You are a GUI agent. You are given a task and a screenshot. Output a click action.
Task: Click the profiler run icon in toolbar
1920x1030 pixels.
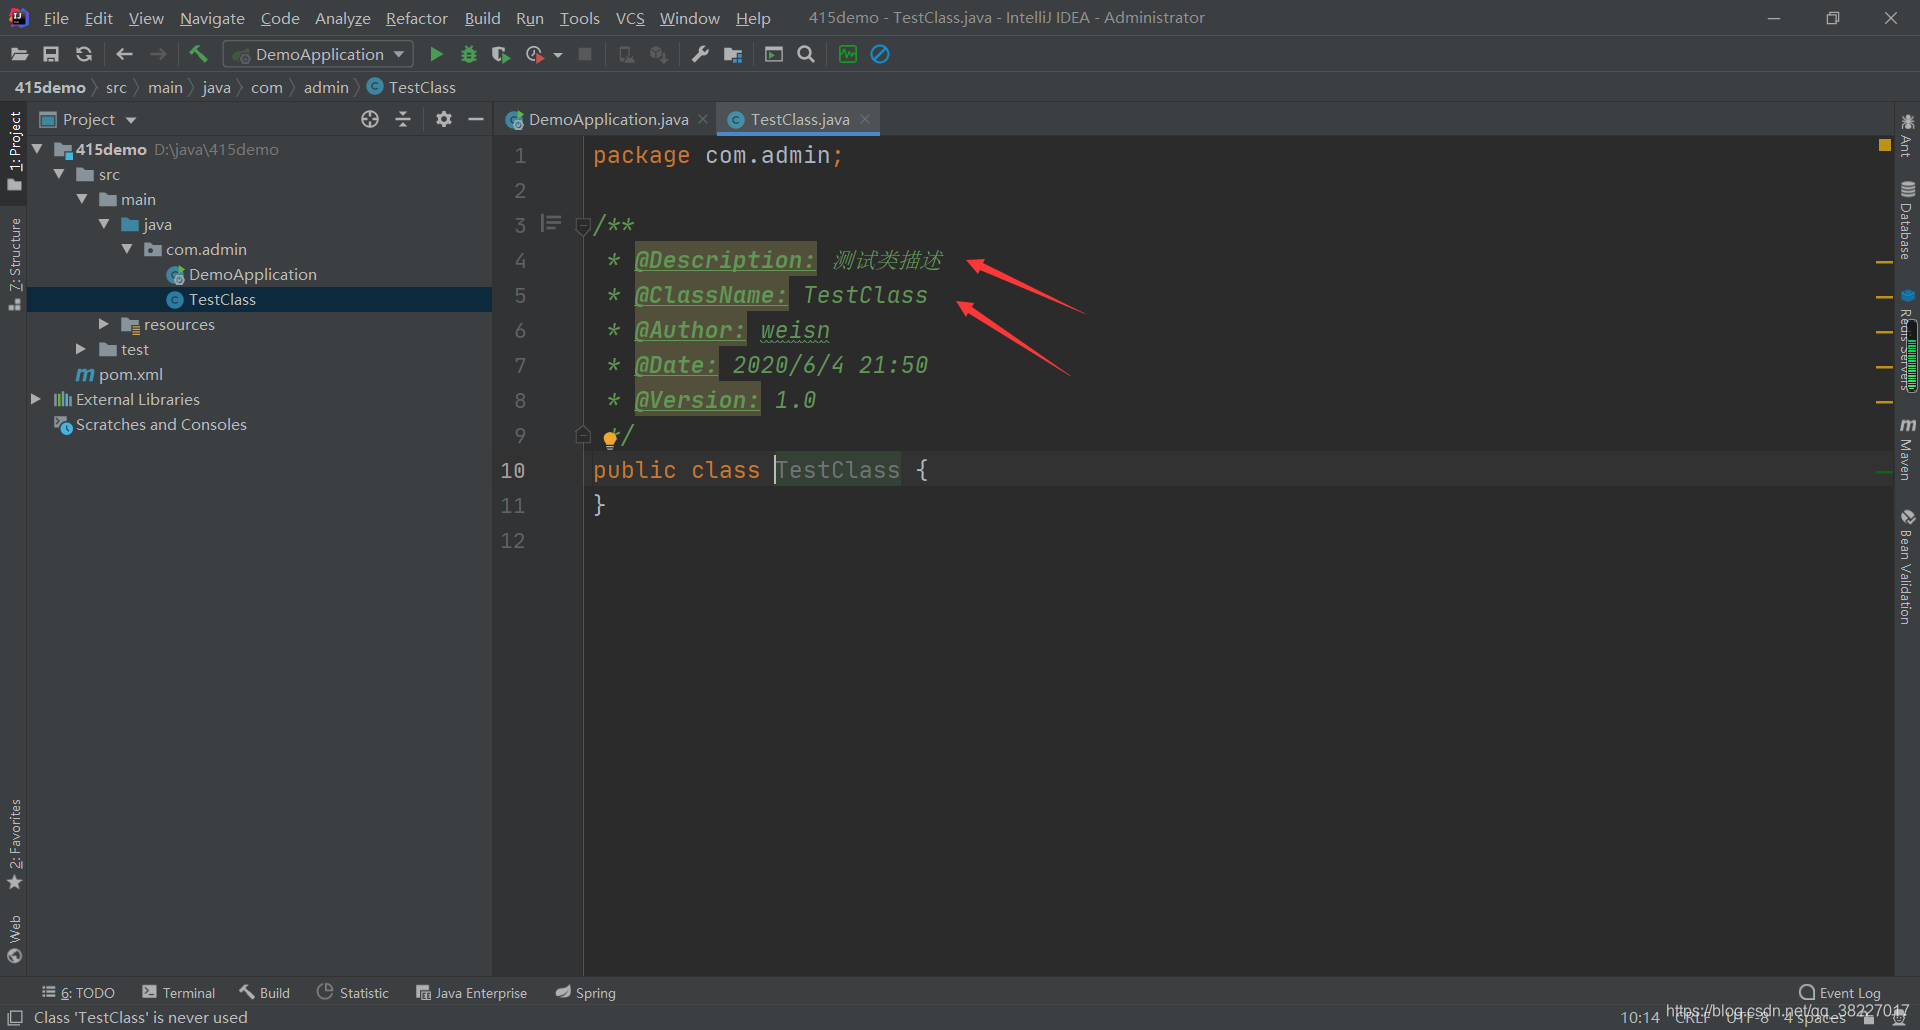pos(535,54)
